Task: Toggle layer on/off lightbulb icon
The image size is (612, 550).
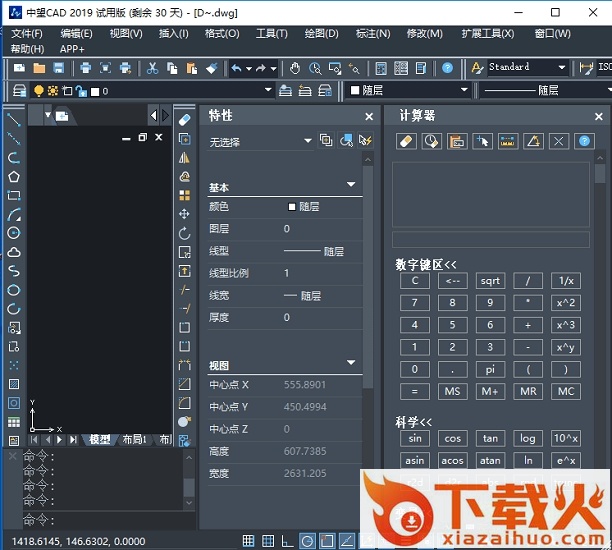Action: click(x=39, y=91)
